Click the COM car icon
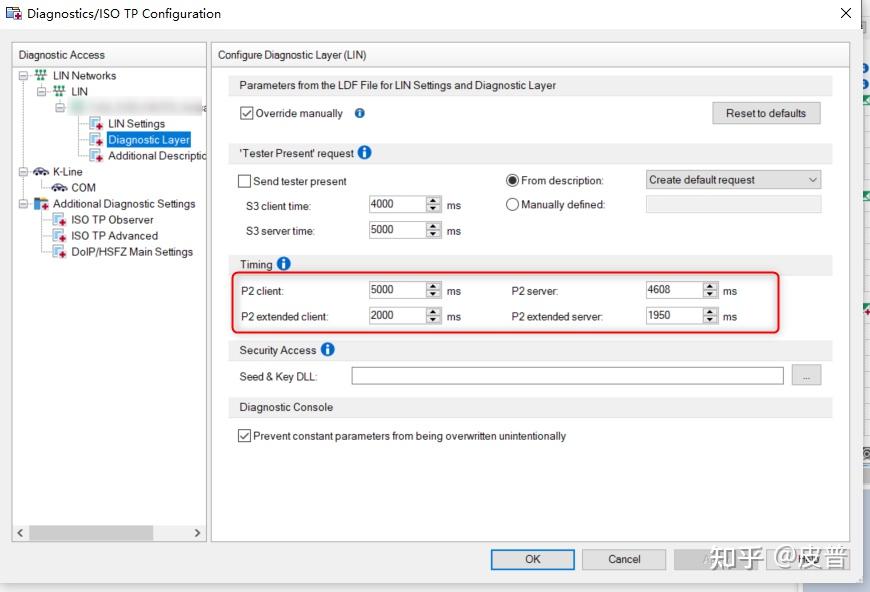Viewport: 870px width, 592px height. coord(59,188)
